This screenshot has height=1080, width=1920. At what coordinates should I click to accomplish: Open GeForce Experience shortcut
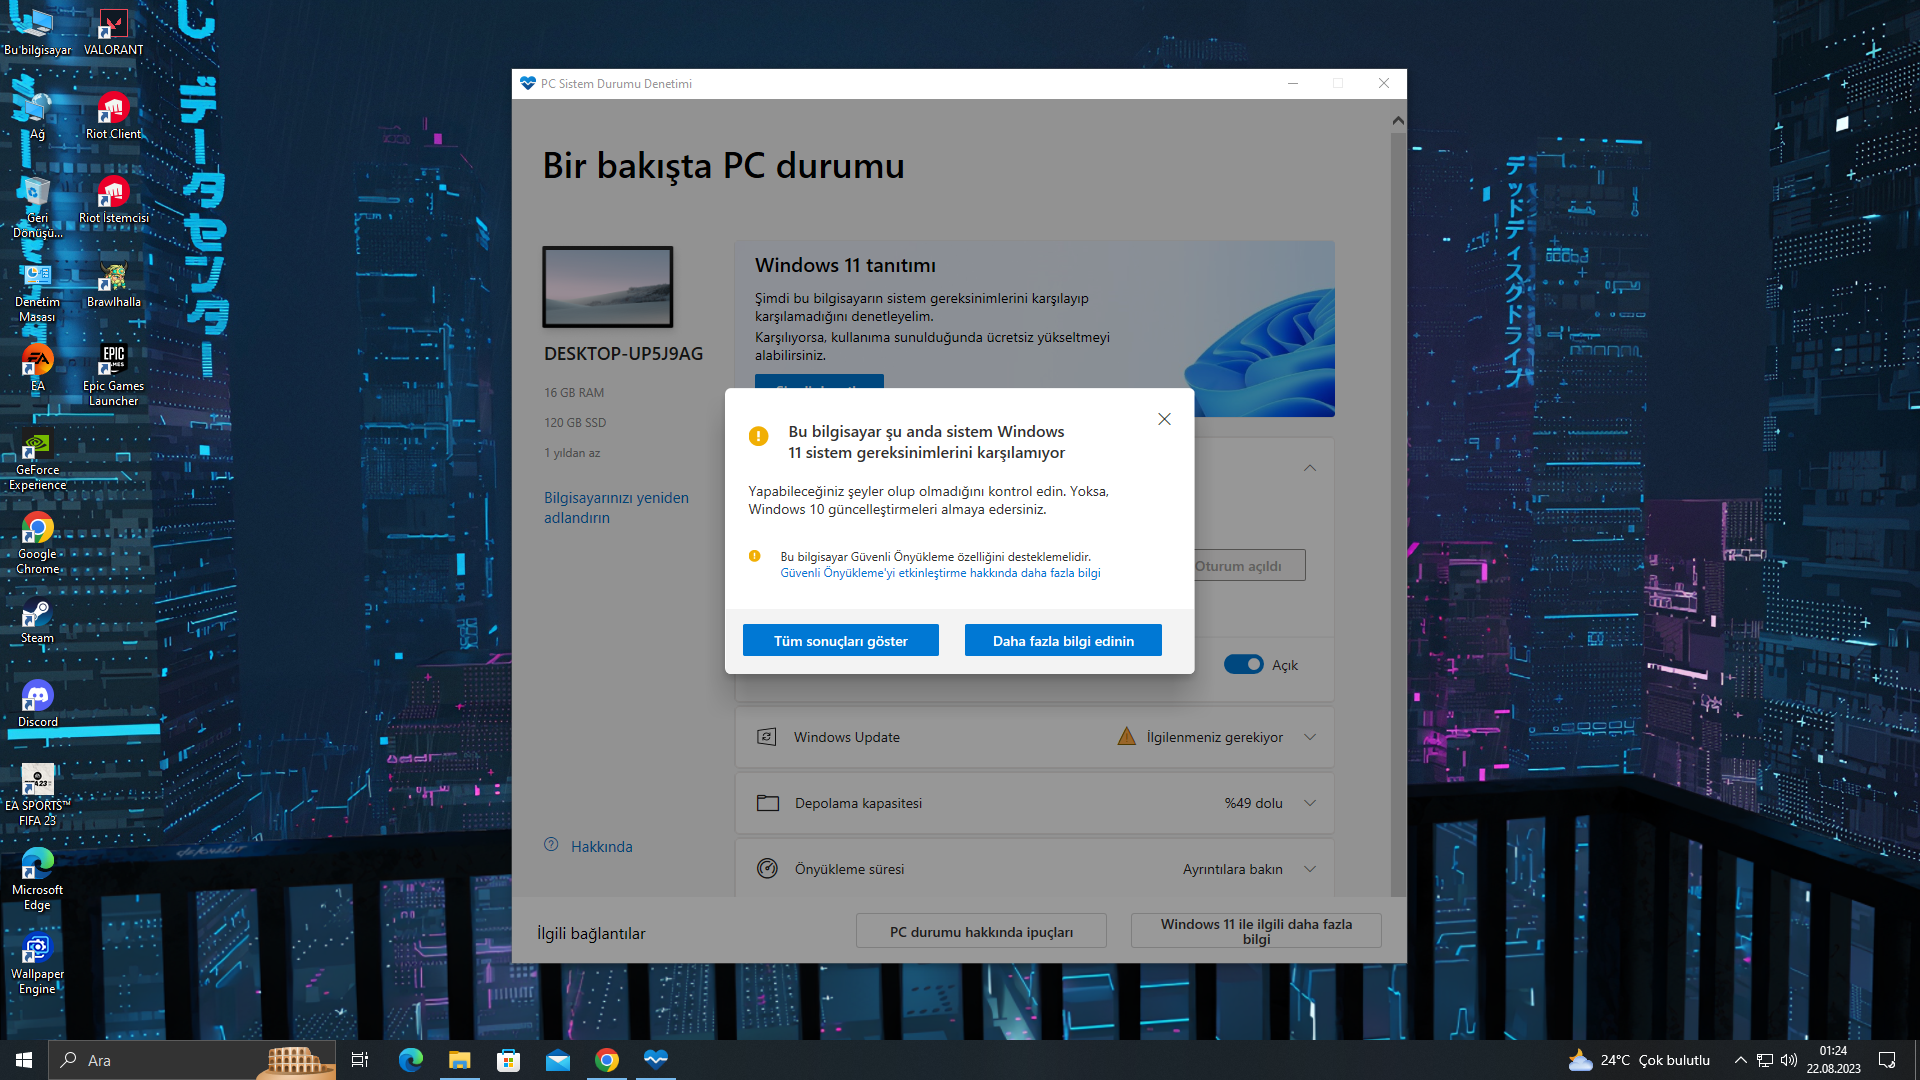(x=37, y=446)
